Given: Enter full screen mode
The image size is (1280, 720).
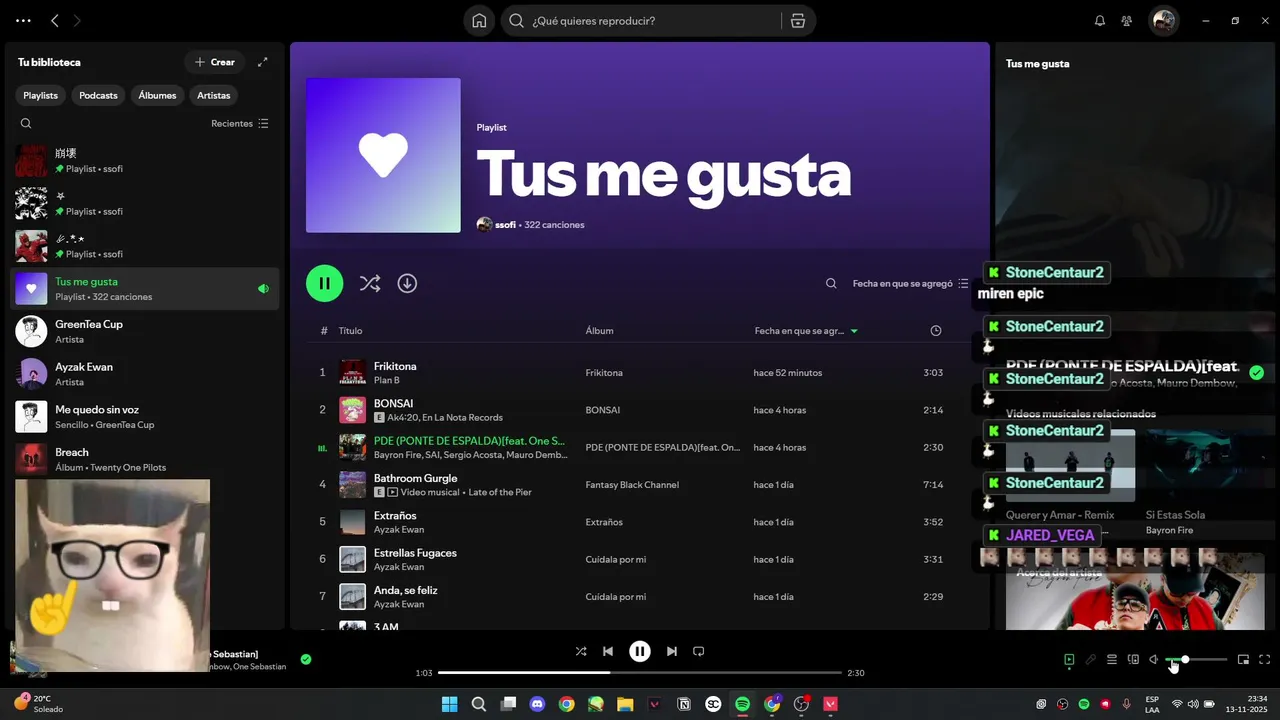Looking at the screenshot, I should pyautogui.click(x=1265, y=660).
